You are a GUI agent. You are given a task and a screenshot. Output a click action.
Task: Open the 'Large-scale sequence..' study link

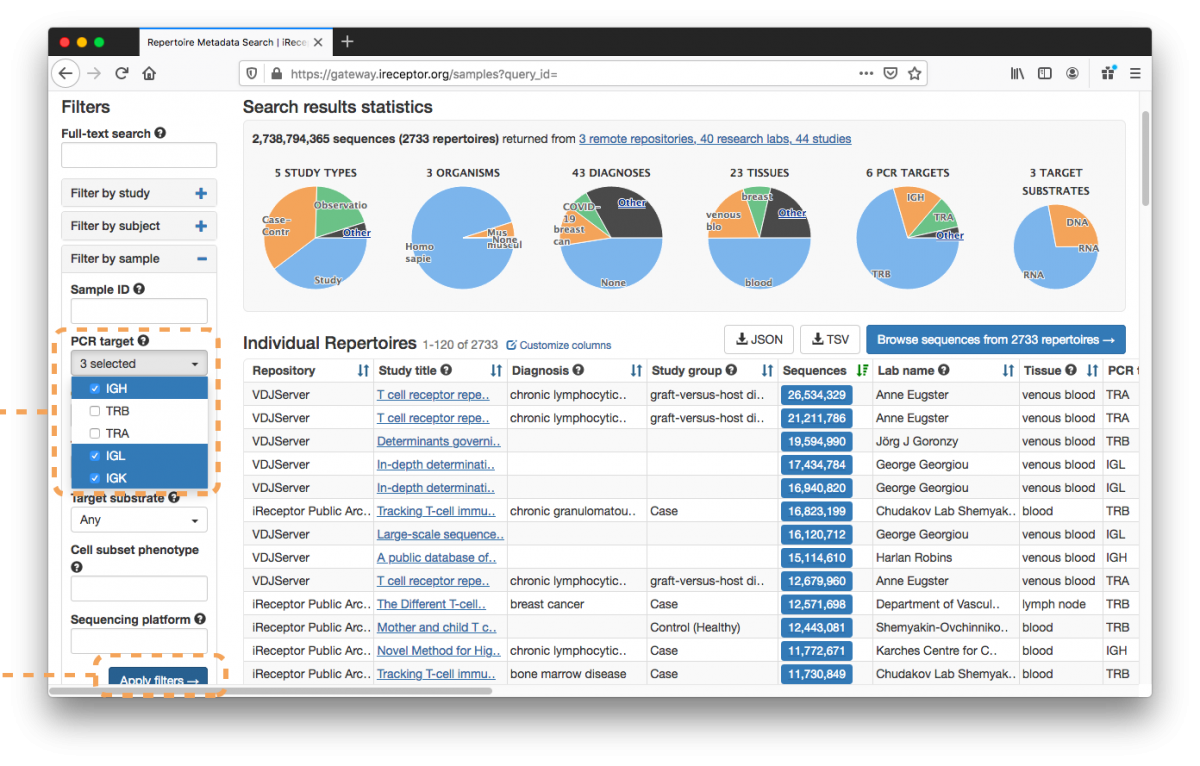tap(440, 534)
